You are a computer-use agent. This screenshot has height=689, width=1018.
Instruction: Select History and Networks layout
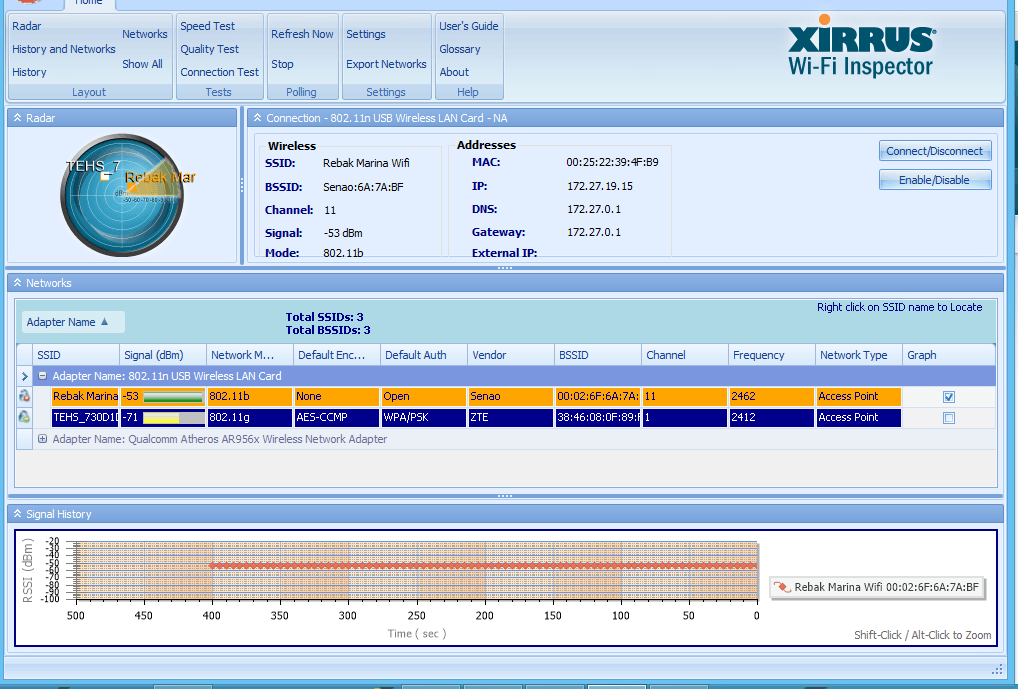click(64, 49)
